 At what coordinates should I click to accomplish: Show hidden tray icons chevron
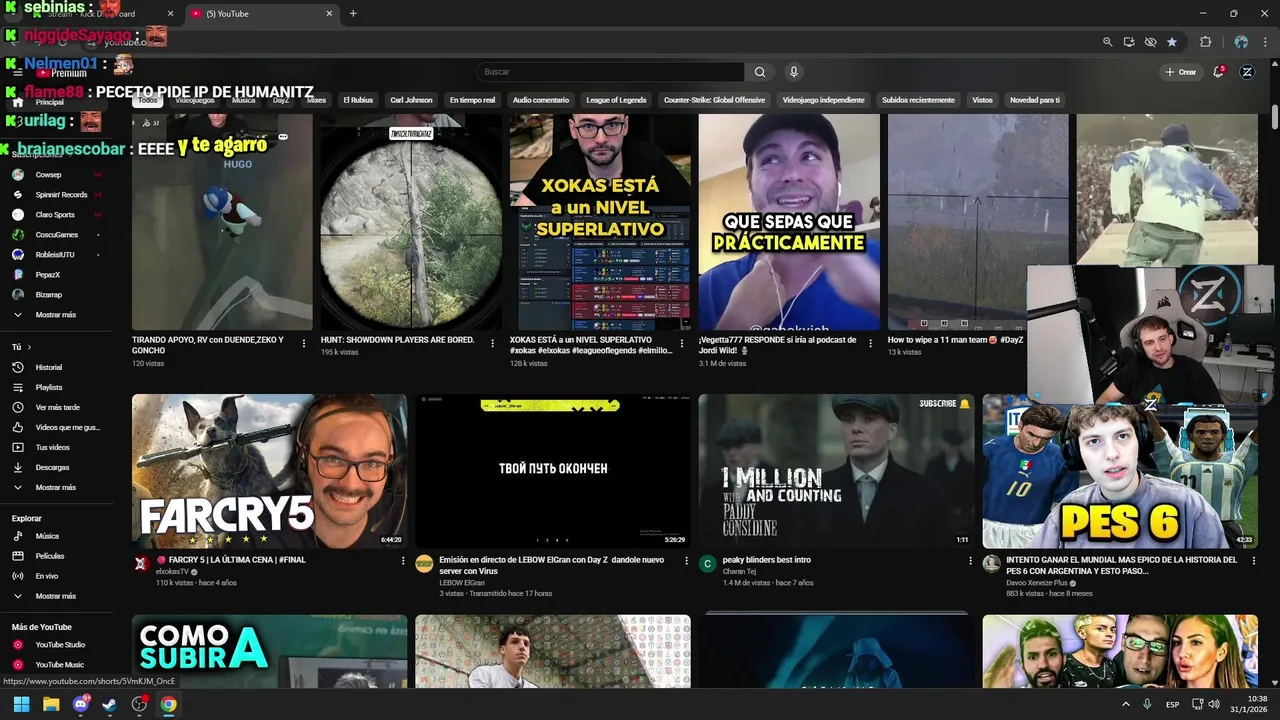(1126, 704)
